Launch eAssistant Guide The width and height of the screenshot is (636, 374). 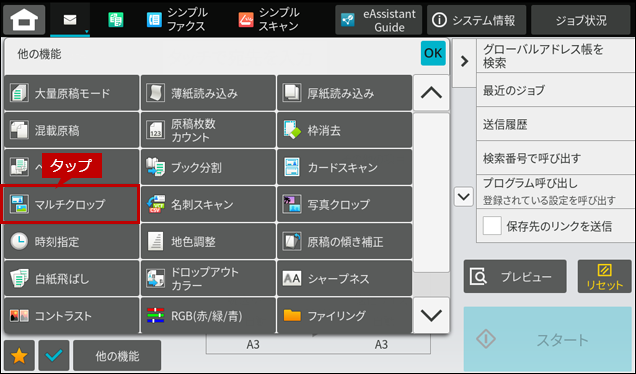coord(378,19)
